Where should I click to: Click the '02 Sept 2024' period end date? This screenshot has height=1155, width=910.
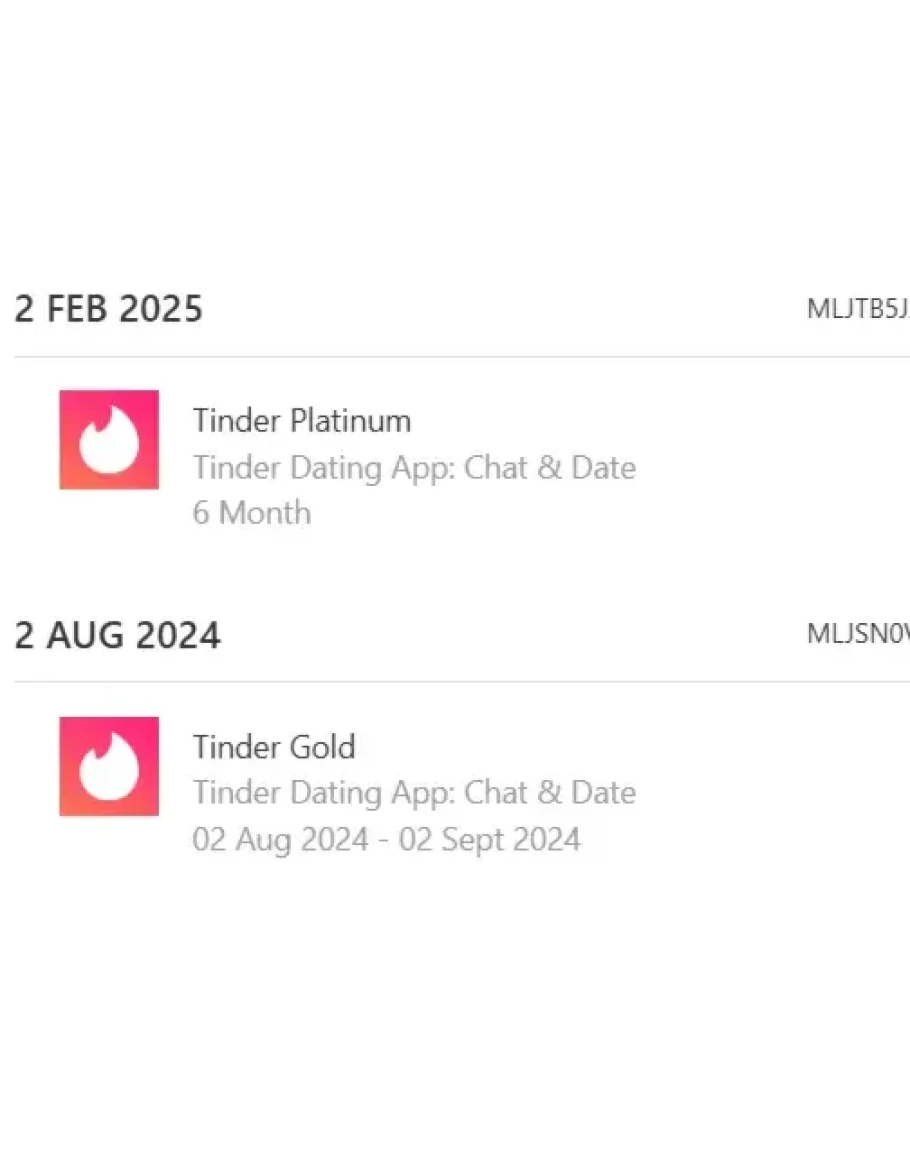[x=490, y=839]
